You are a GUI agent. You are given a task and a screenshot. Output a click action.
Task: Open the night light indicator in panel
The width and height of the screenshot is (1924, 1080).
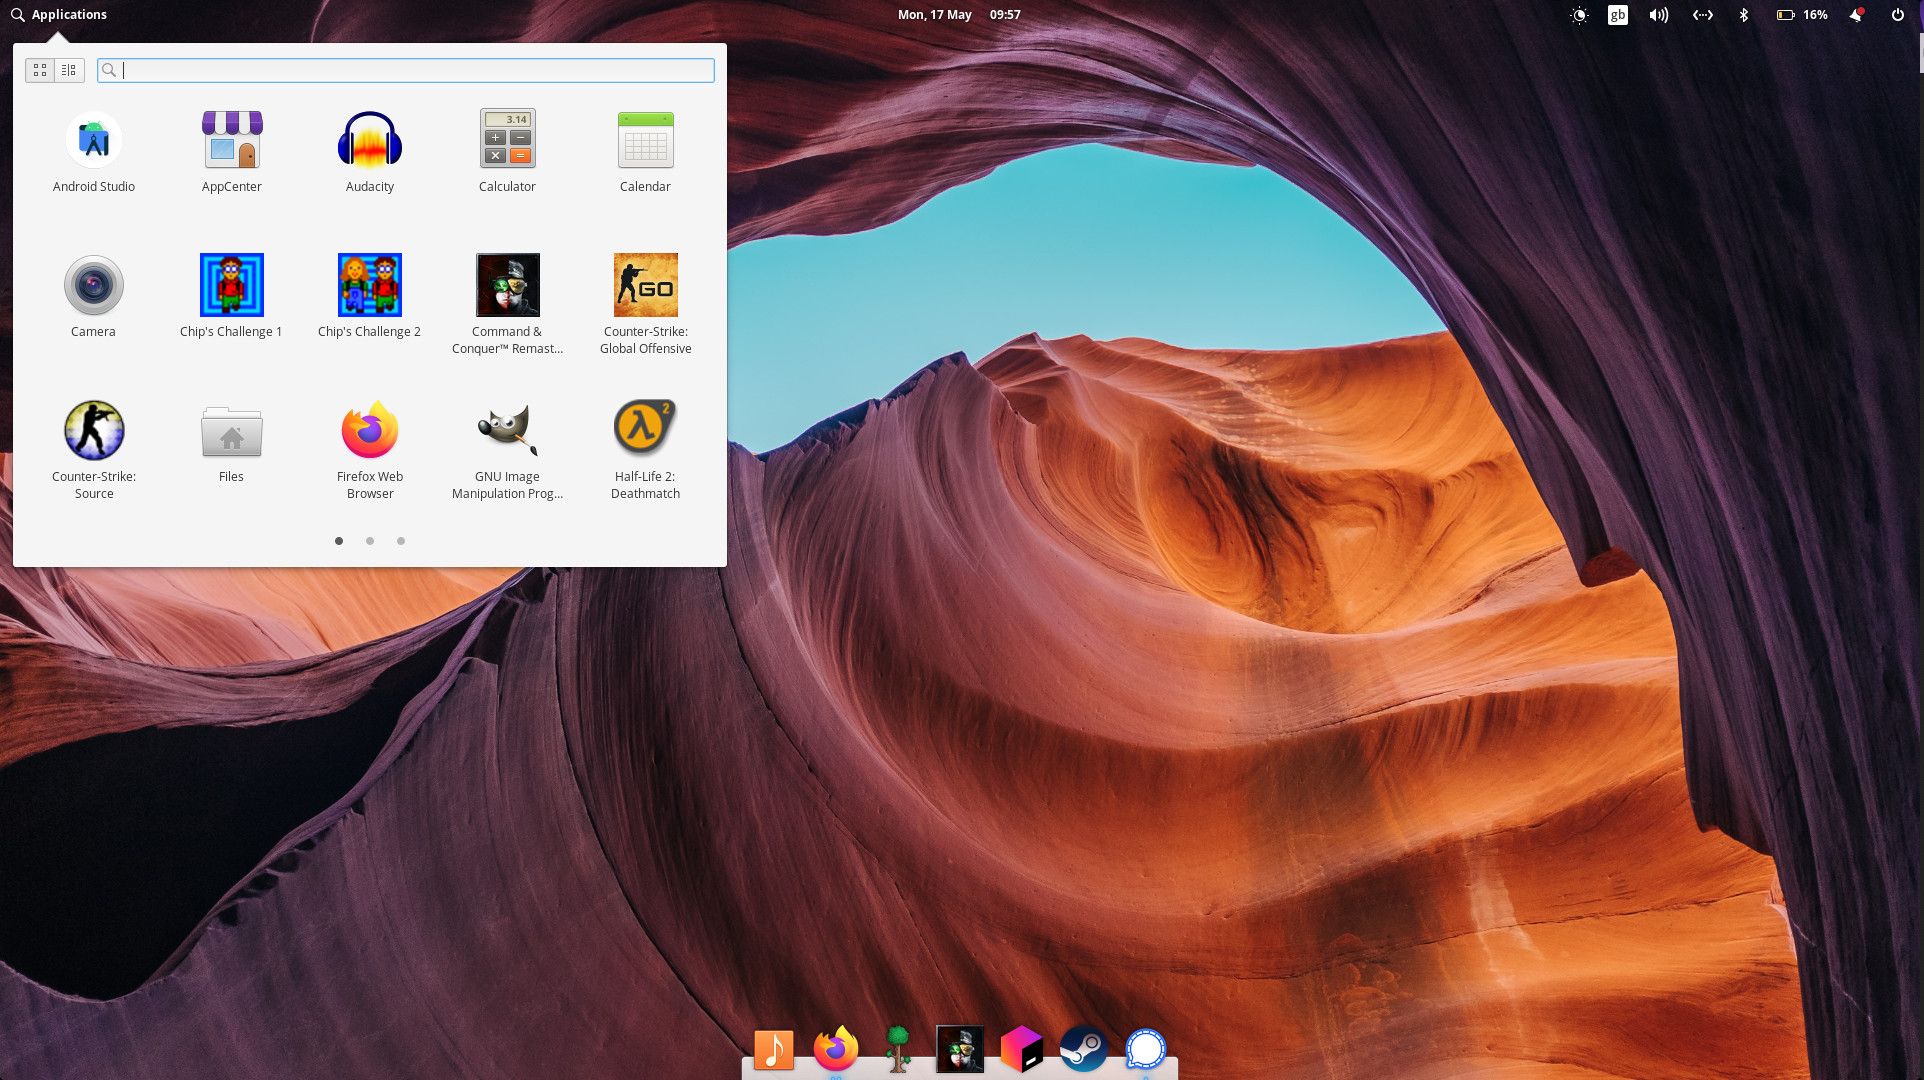pyautogui.click(x=1579, y=15)
